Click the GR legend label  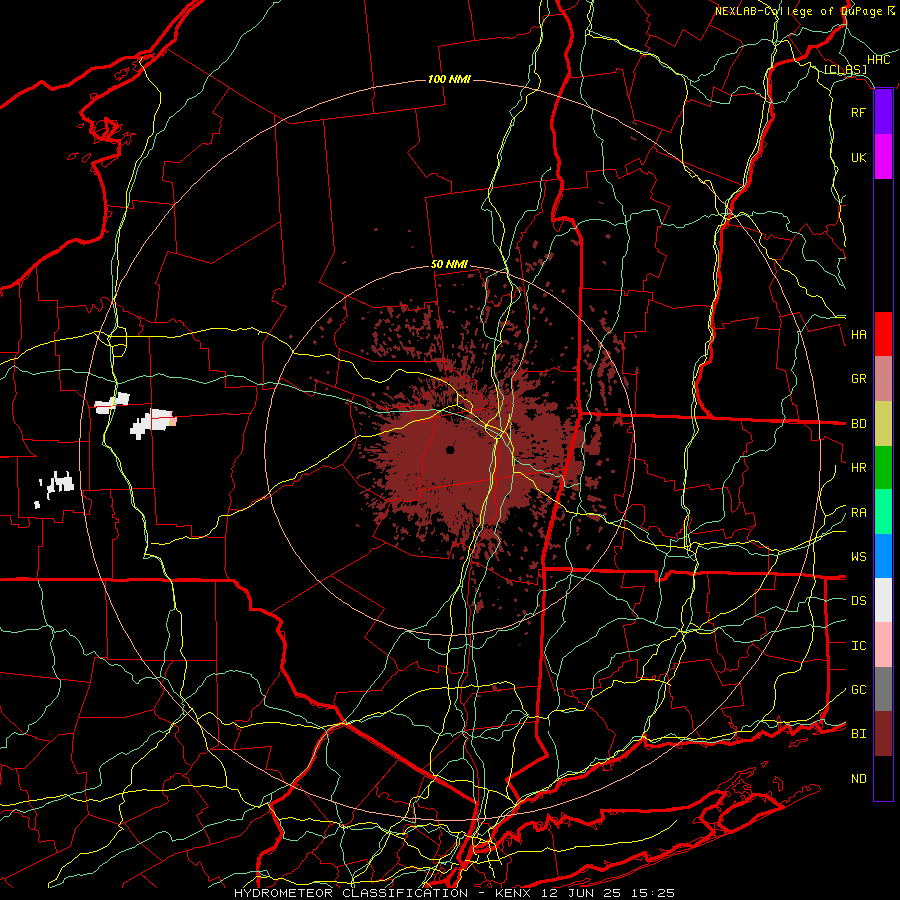coord(859,379)
